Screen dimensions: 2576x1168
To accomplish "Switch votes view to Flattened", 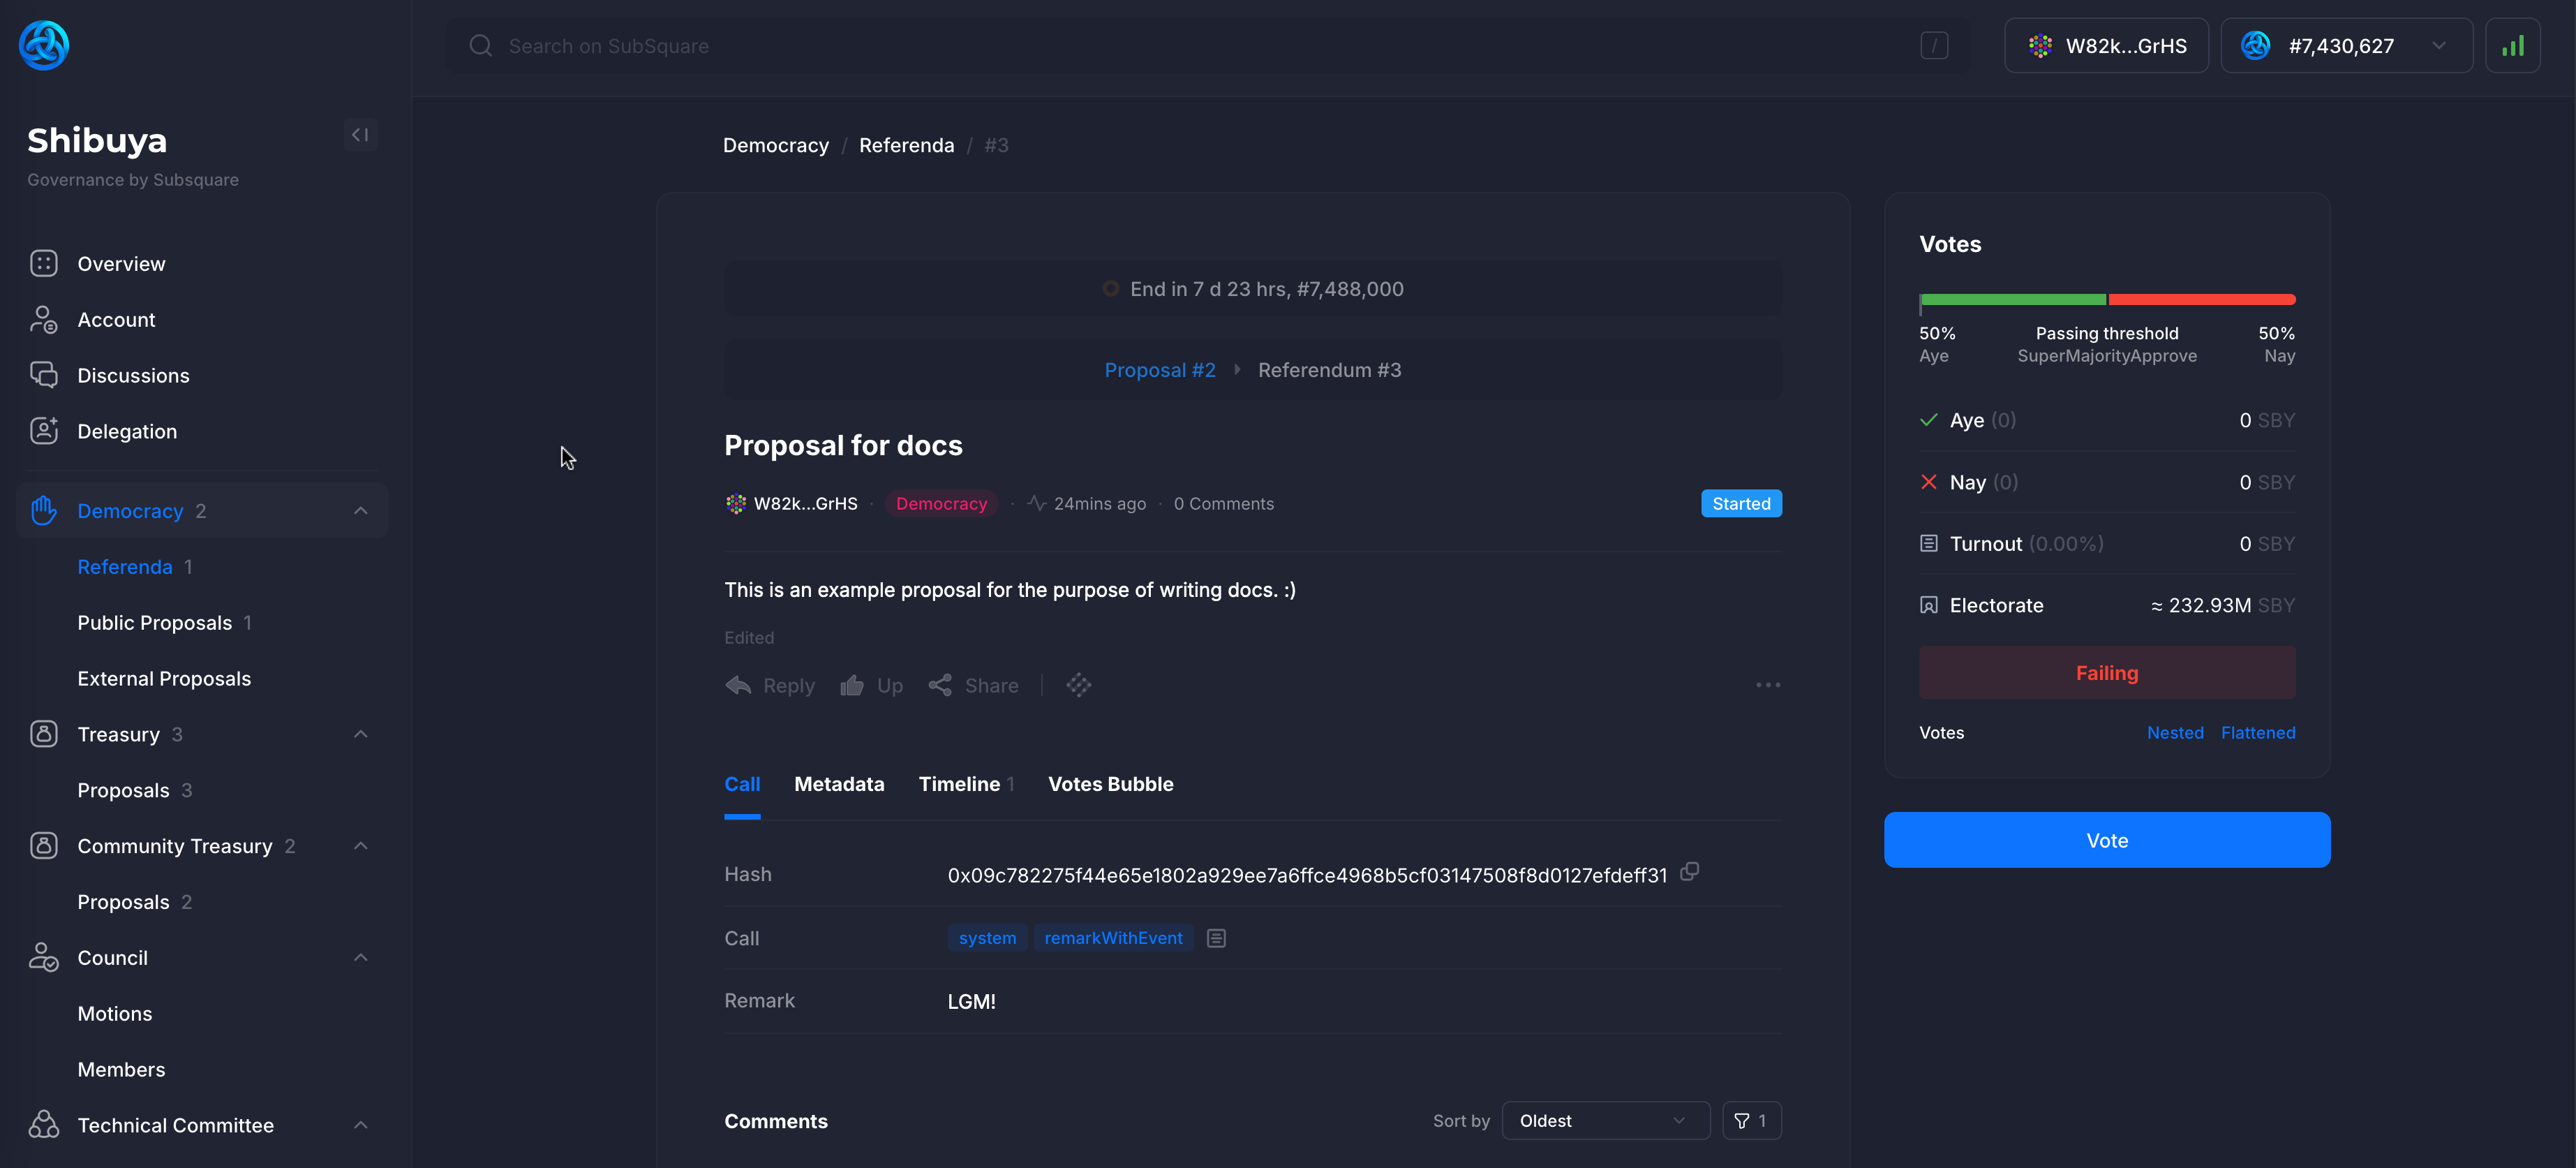I will coord(2257,733).
